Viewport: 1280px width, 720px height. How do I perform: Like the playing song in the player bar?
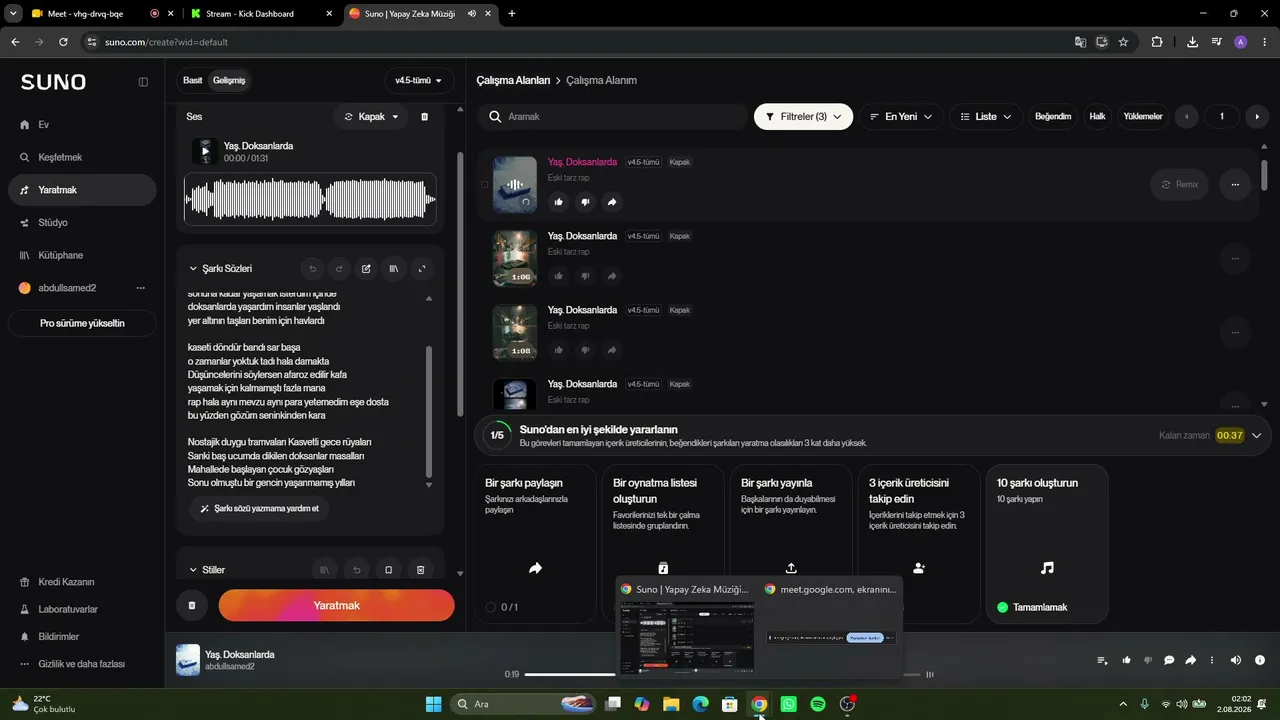coord(1127,660)
